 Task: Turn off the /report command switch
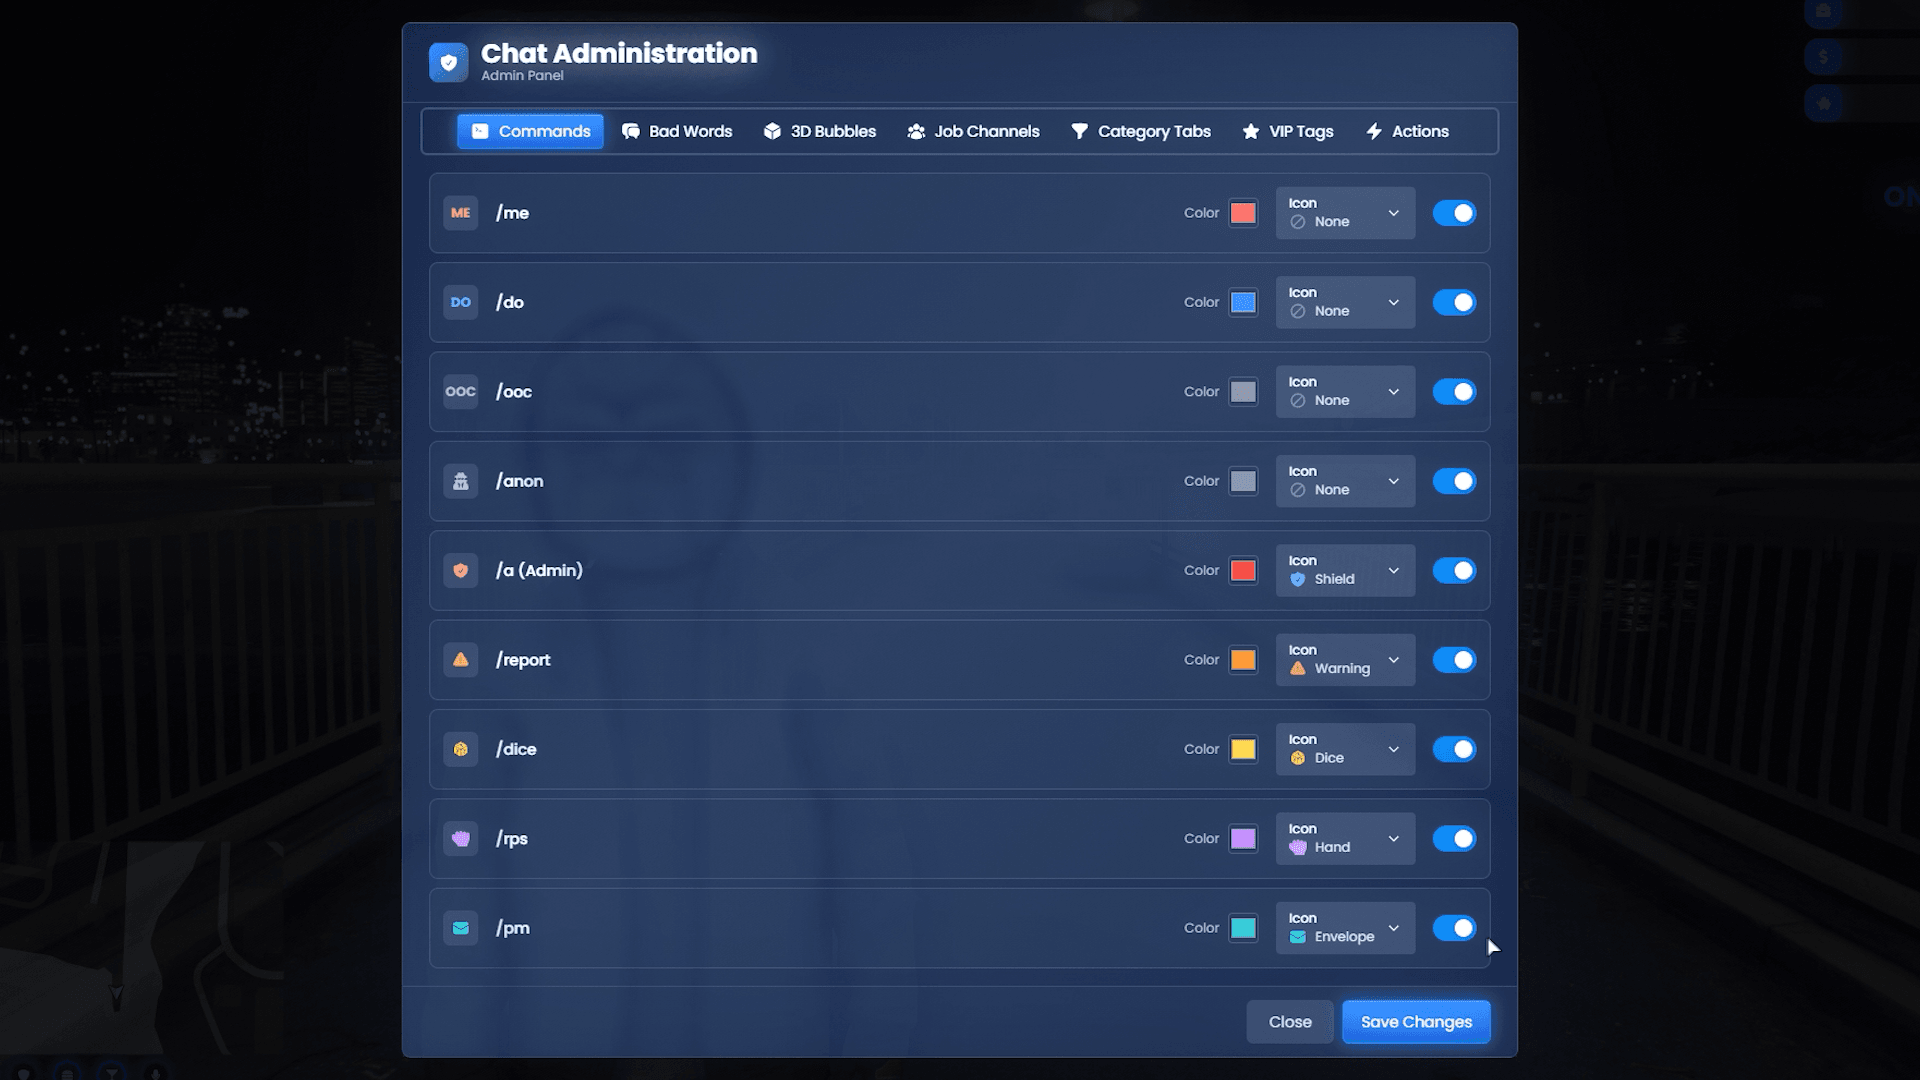coord(1453,660)
